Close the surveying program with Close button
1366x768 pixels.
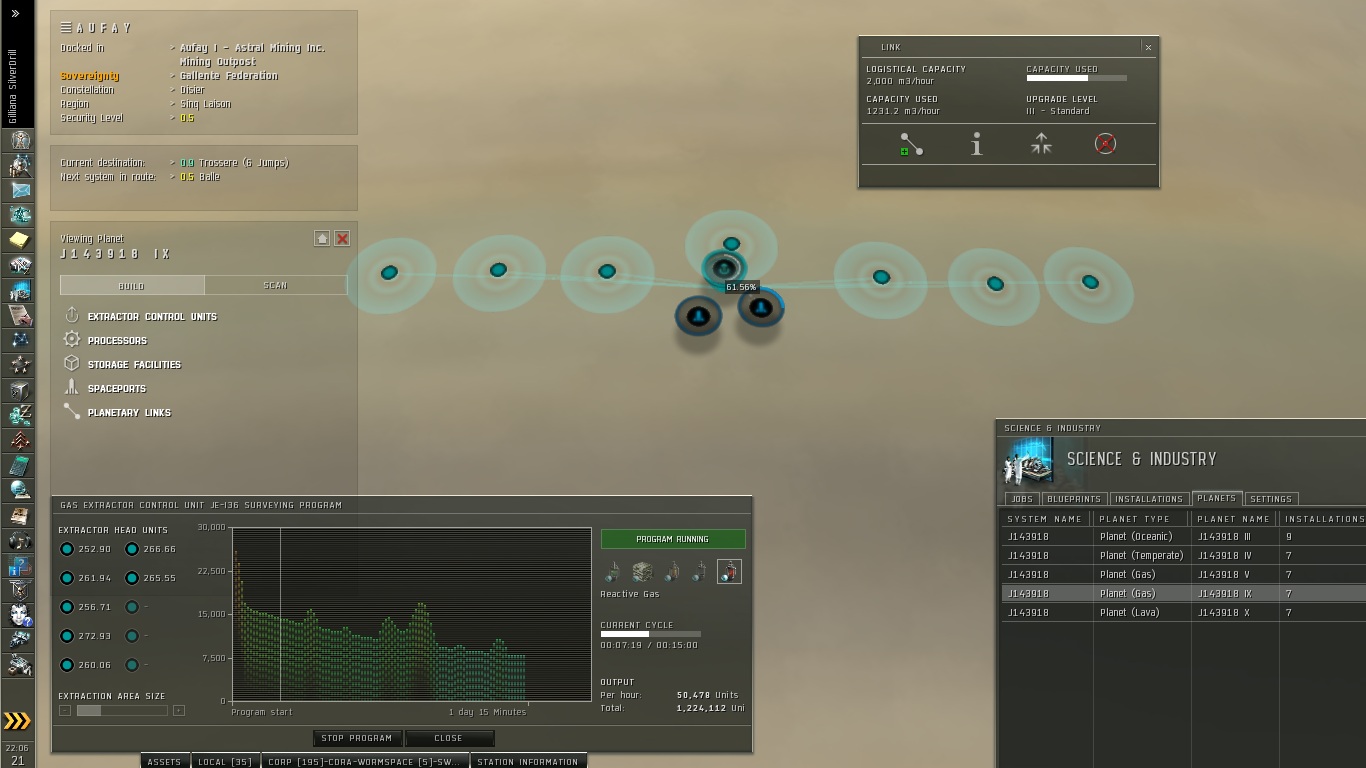point(448,738)
